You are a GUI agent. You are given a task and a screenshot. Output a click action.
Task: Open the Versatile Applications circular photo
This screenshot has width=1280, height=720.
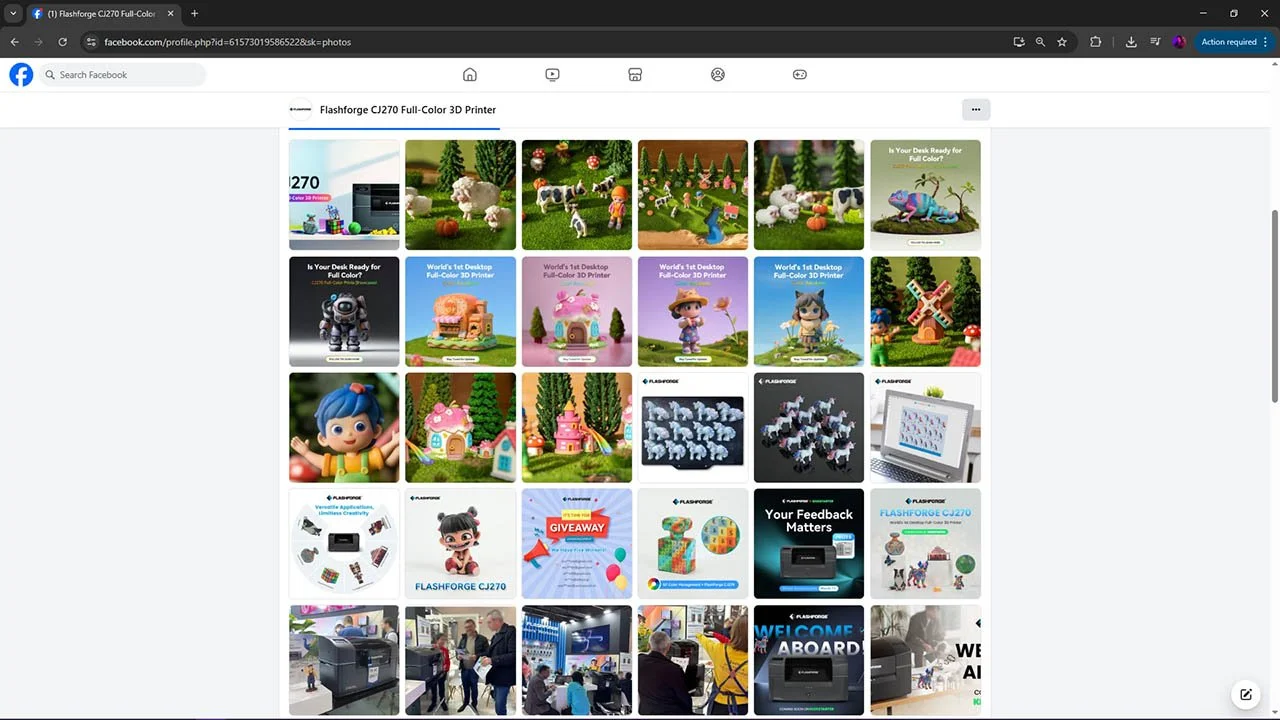[x=344, y=544]
